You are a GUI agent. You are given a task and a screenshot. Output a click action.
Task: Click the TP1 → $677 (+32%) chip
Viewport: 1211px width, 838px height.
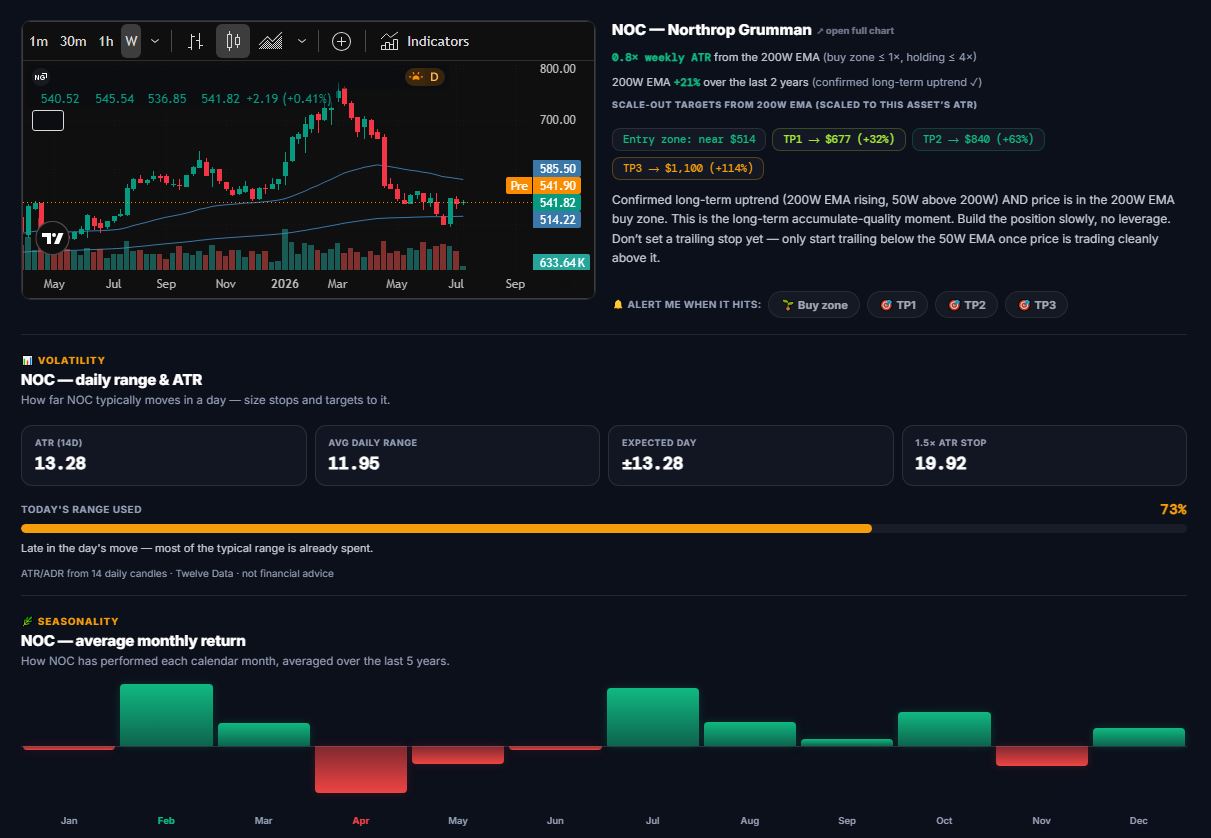click(839, 139)
